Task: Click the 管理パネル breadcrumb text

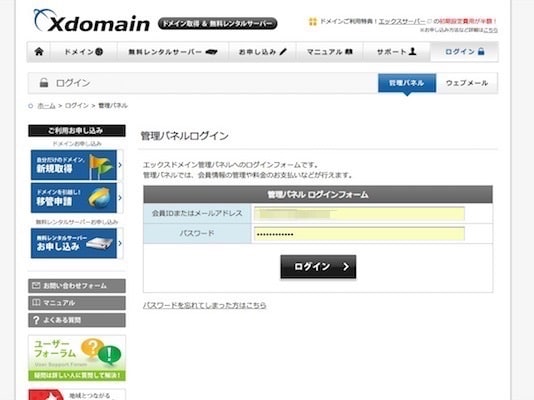Action: click(113, 106)
